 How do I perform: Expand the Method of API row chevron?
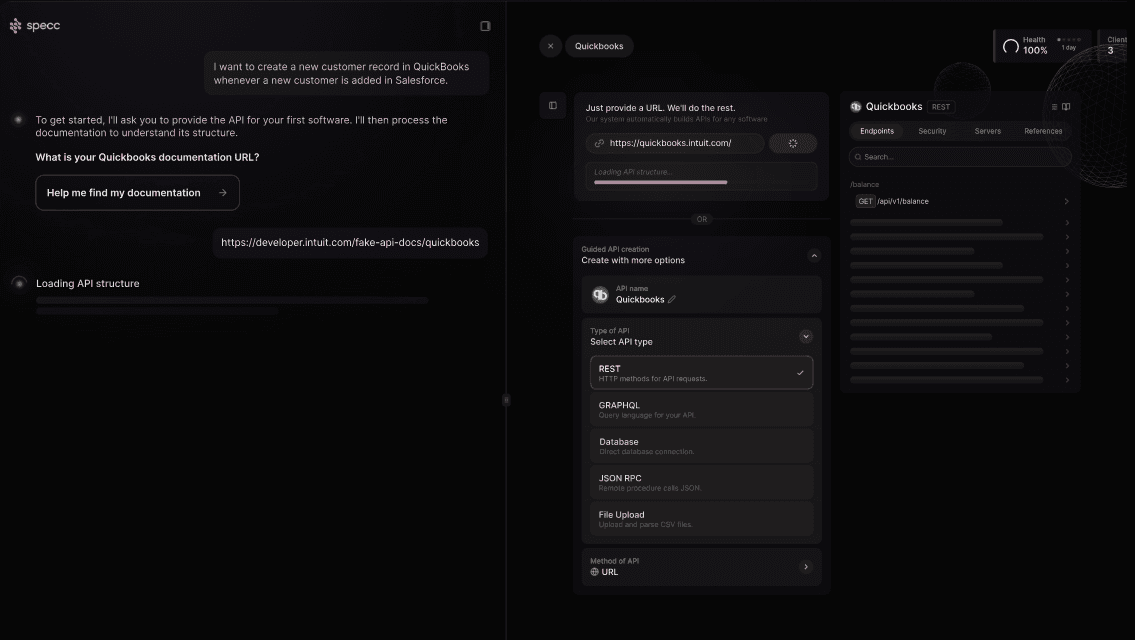[806, 567]
